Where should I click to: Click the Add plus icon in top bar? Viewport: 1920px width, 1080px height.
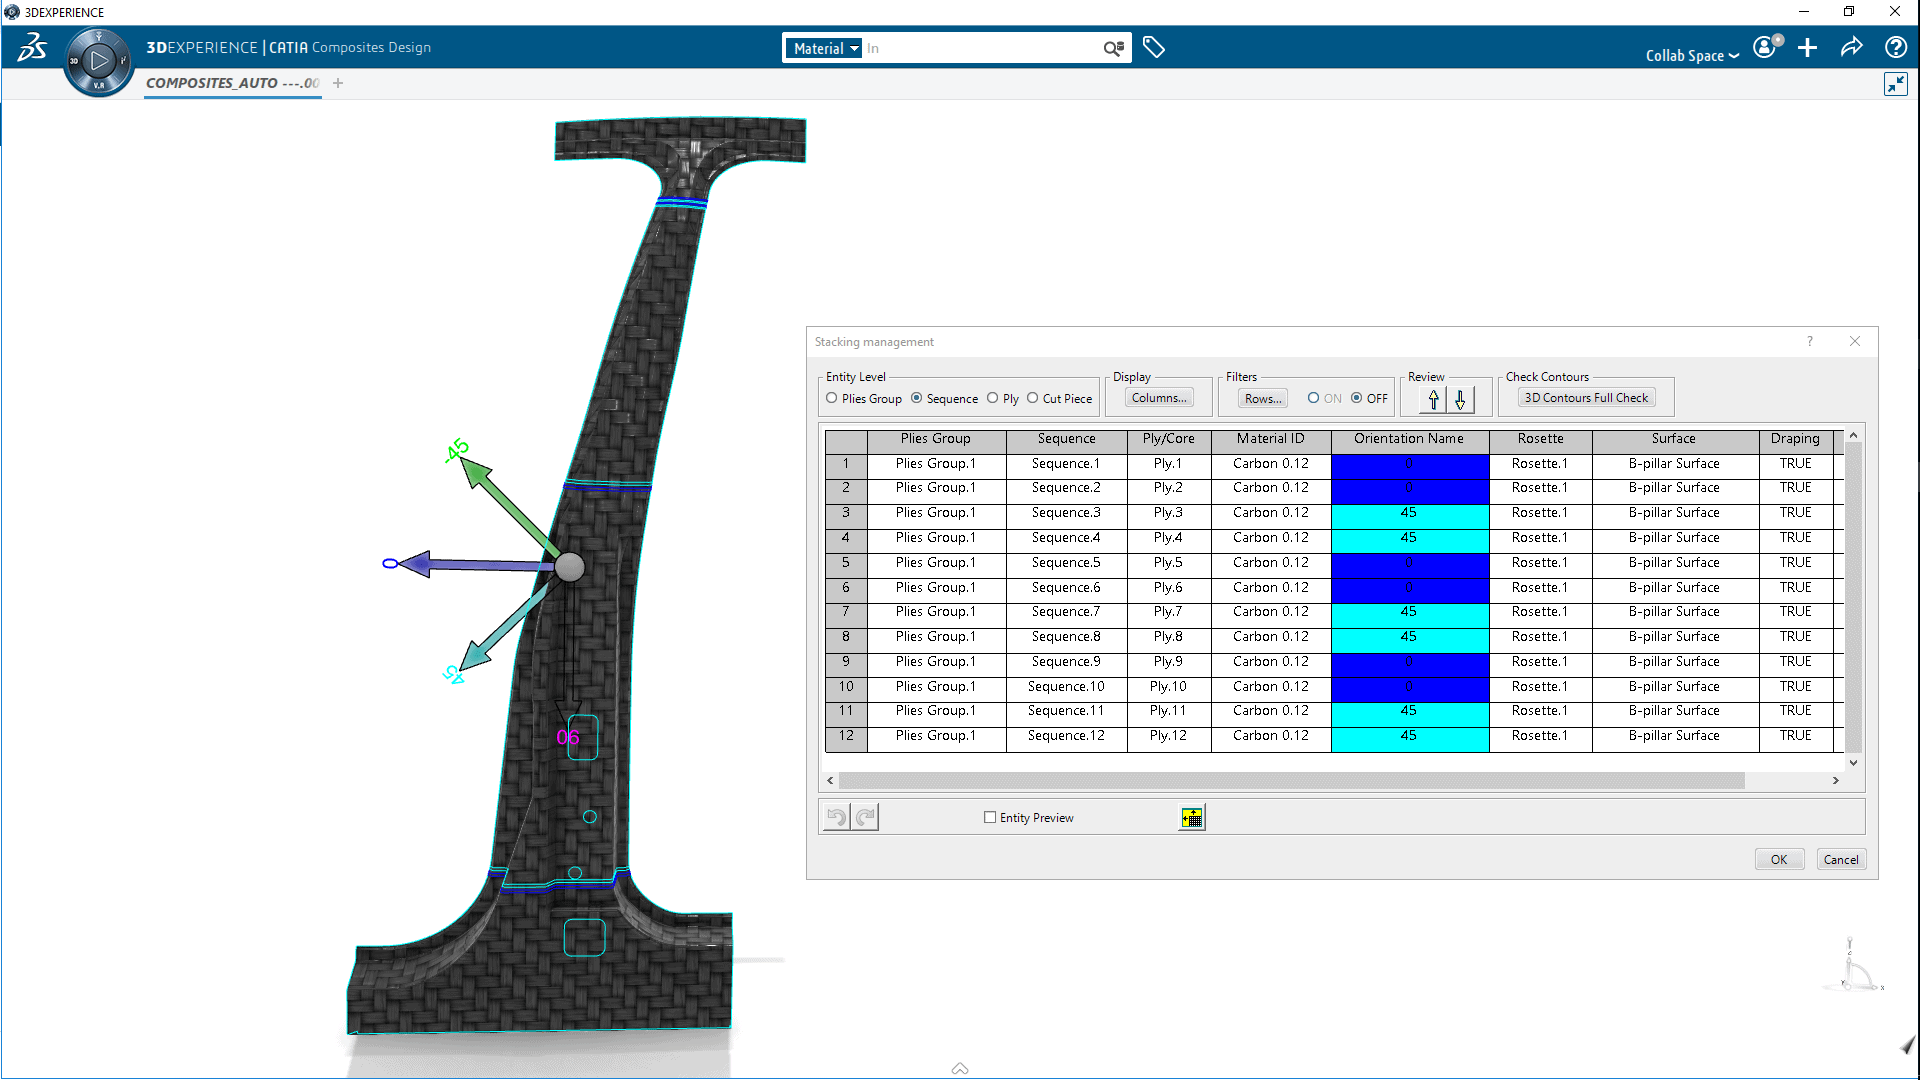click(1807, 47)
